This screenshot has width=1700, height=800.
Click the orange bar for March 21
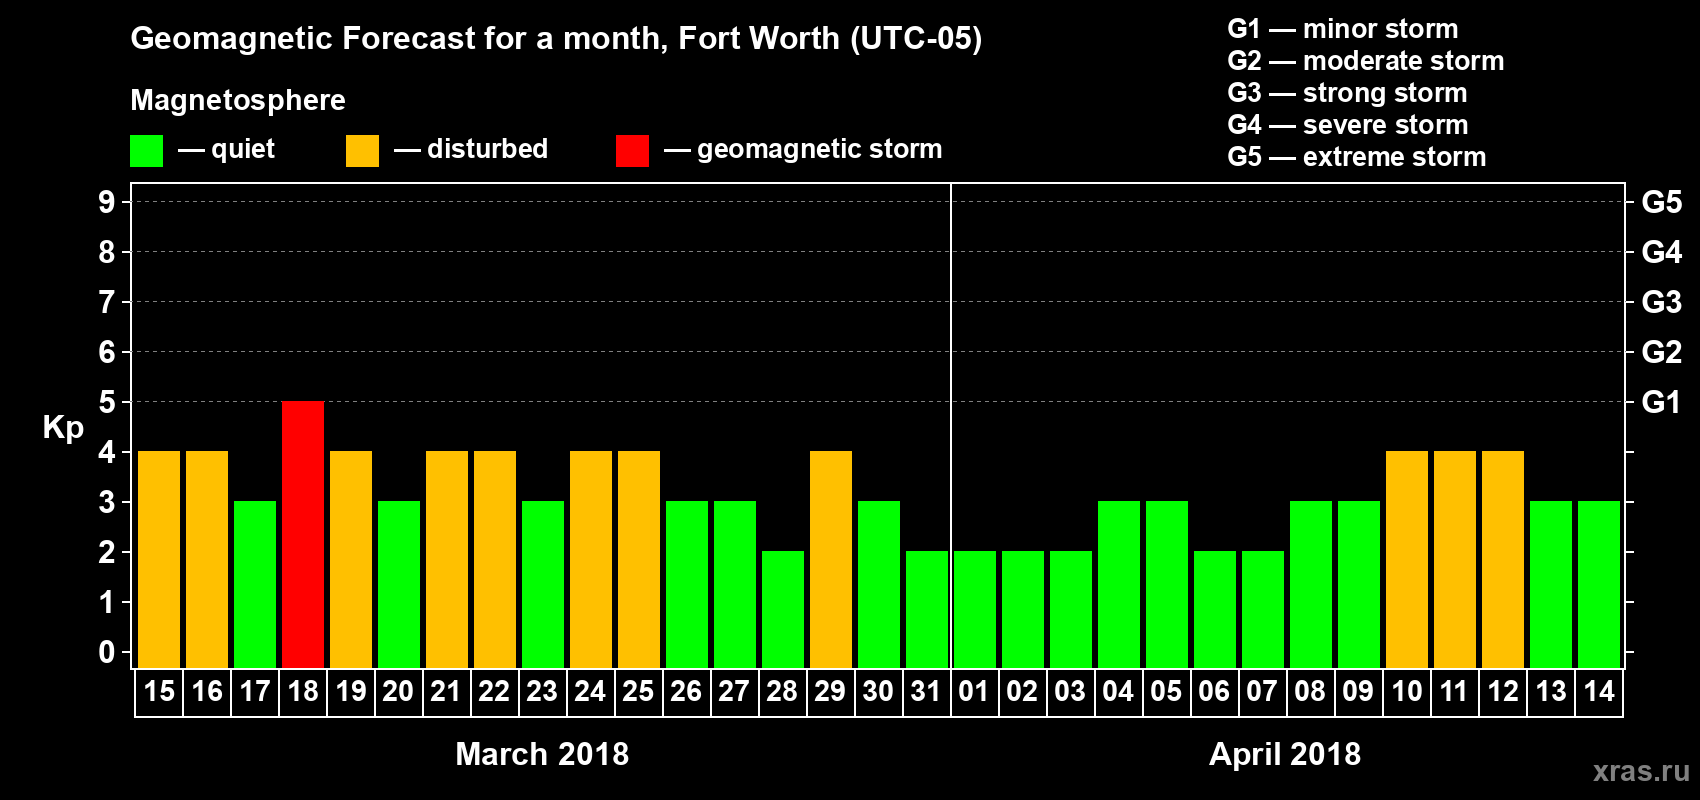point(447,560)
